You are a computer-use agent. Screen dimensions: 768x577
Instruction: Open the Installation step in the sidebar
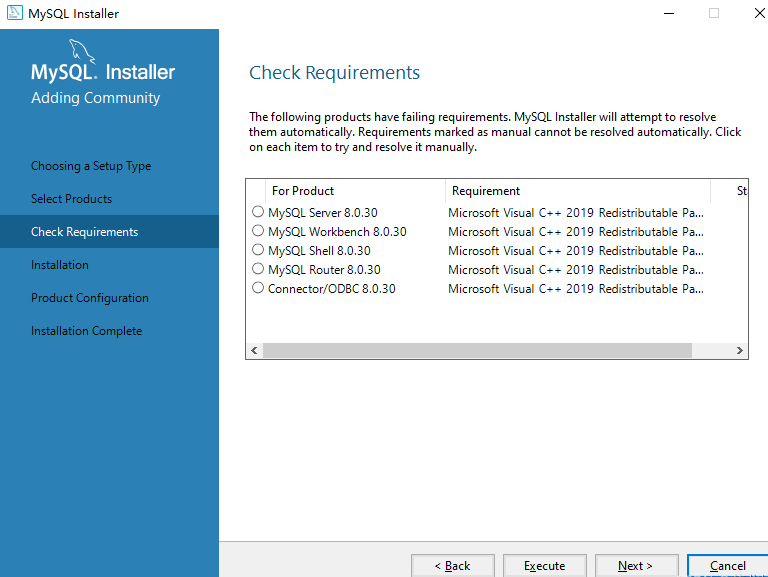click(60, 265)
